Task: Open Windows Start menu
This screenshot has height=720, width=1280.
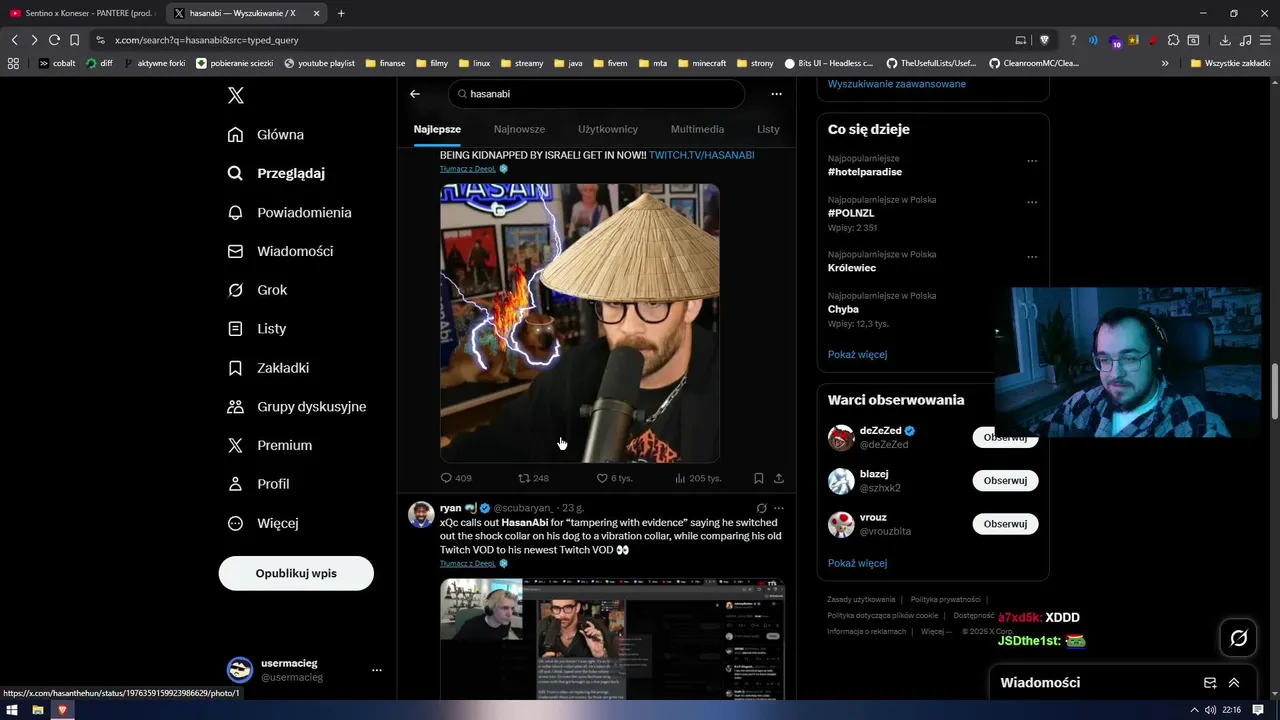Action: click(12, 710)
